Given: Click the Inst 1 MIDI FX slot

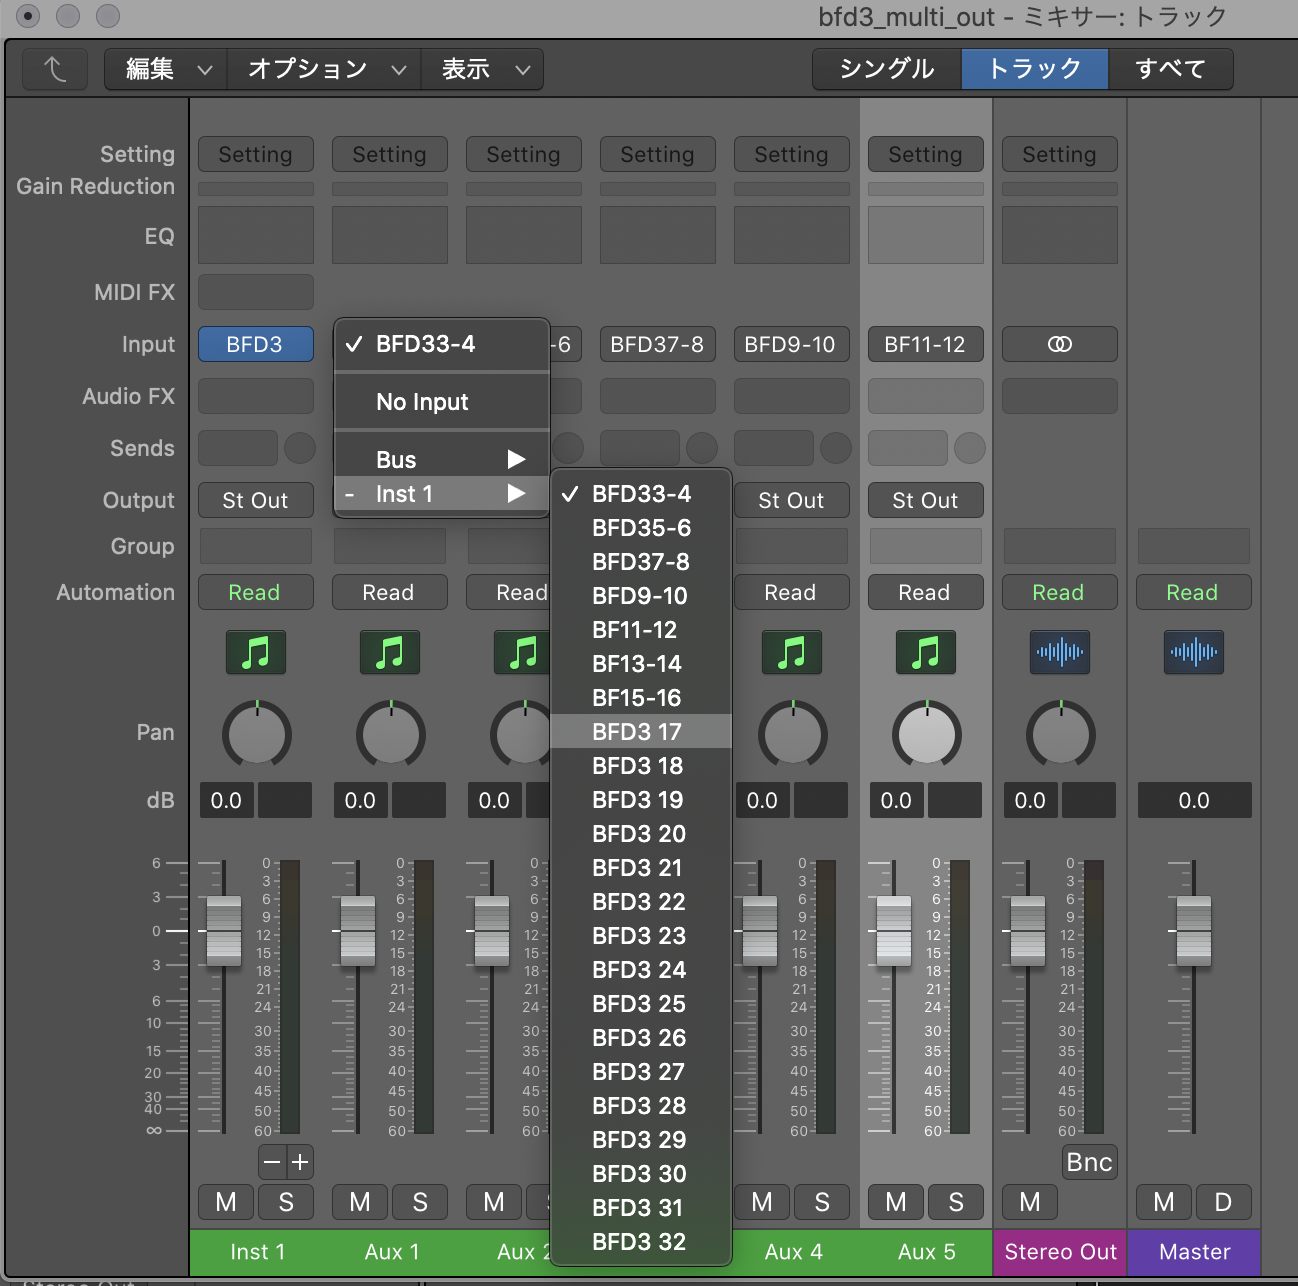Looking at the screenshot, I should tap(256, 292).
